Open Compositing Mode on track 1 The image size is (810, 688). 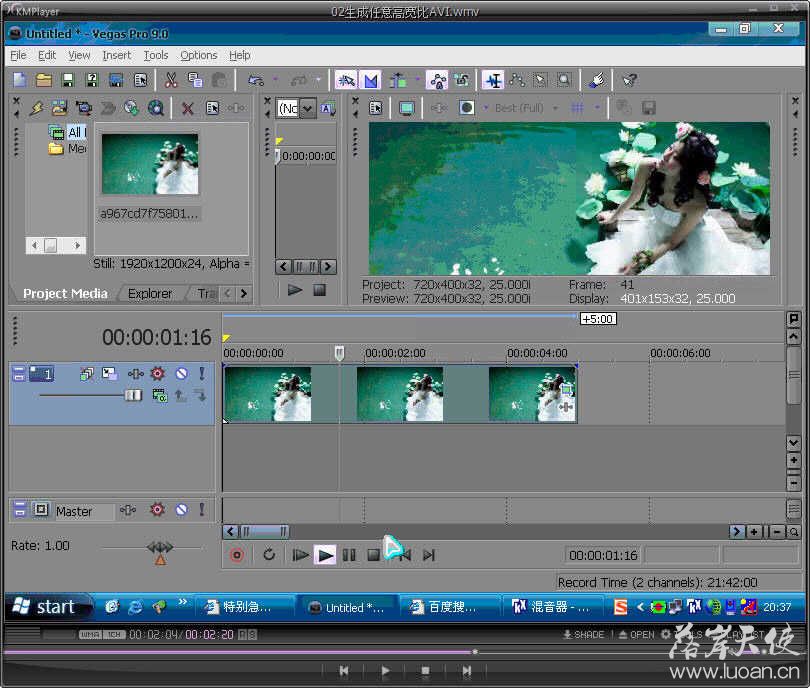tap(160, 396)
